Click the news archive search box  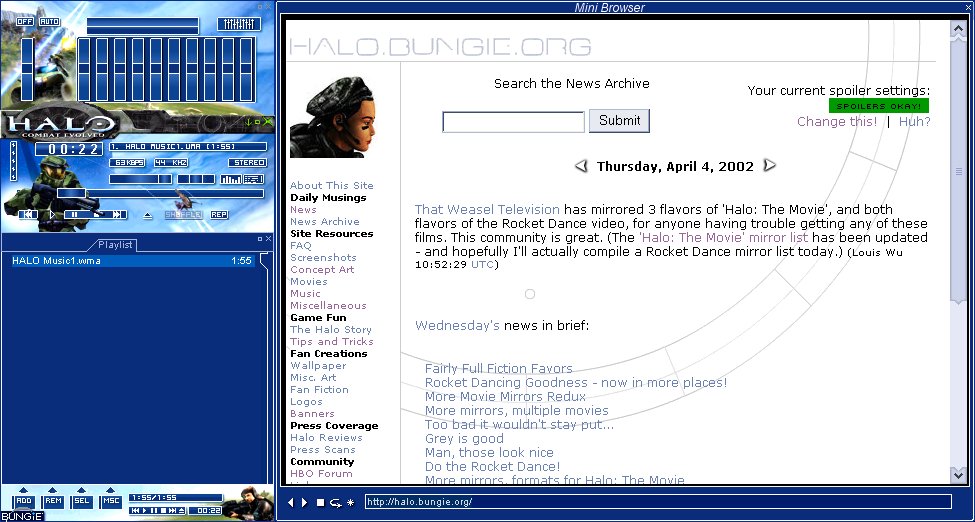(513, 122)
